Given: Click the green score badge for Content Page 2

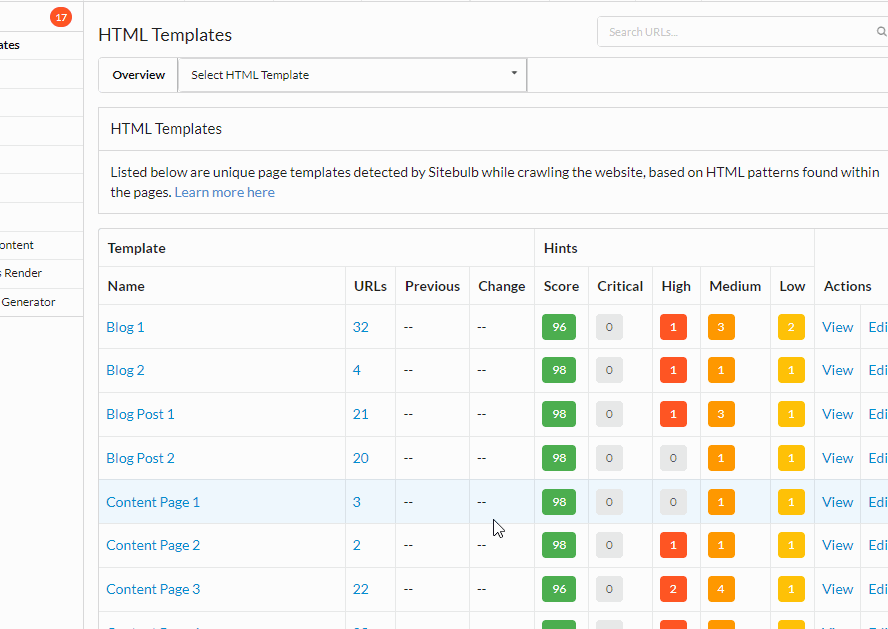Looking at the screenshot, I should click(559, 545).
